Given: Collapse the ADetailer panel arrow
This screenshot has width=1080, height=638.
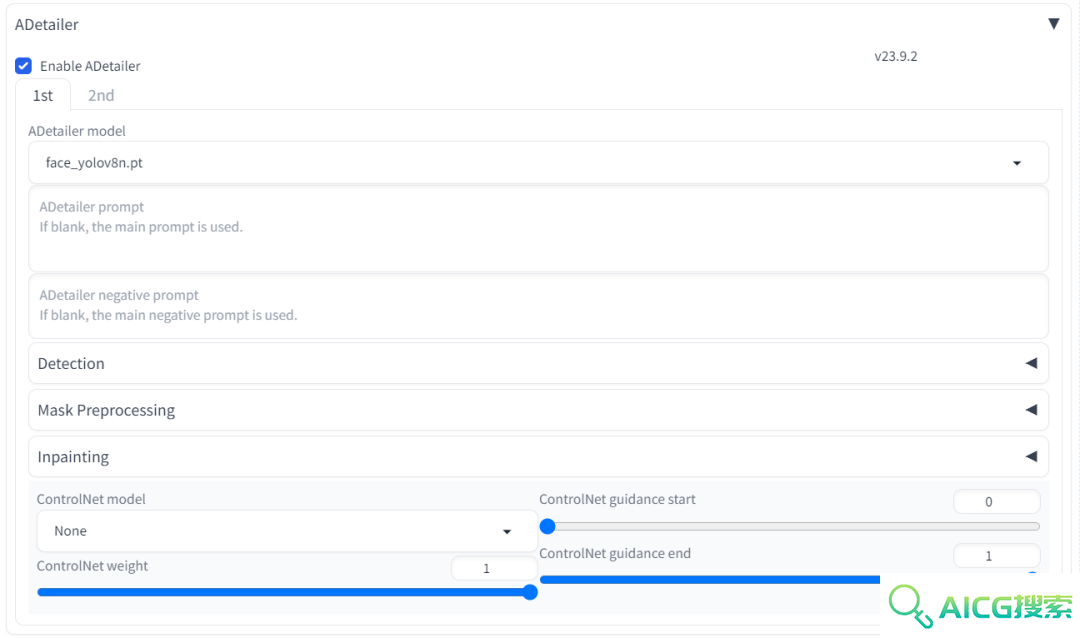Looking at the screenshot, I should (x=1053, y=24).
